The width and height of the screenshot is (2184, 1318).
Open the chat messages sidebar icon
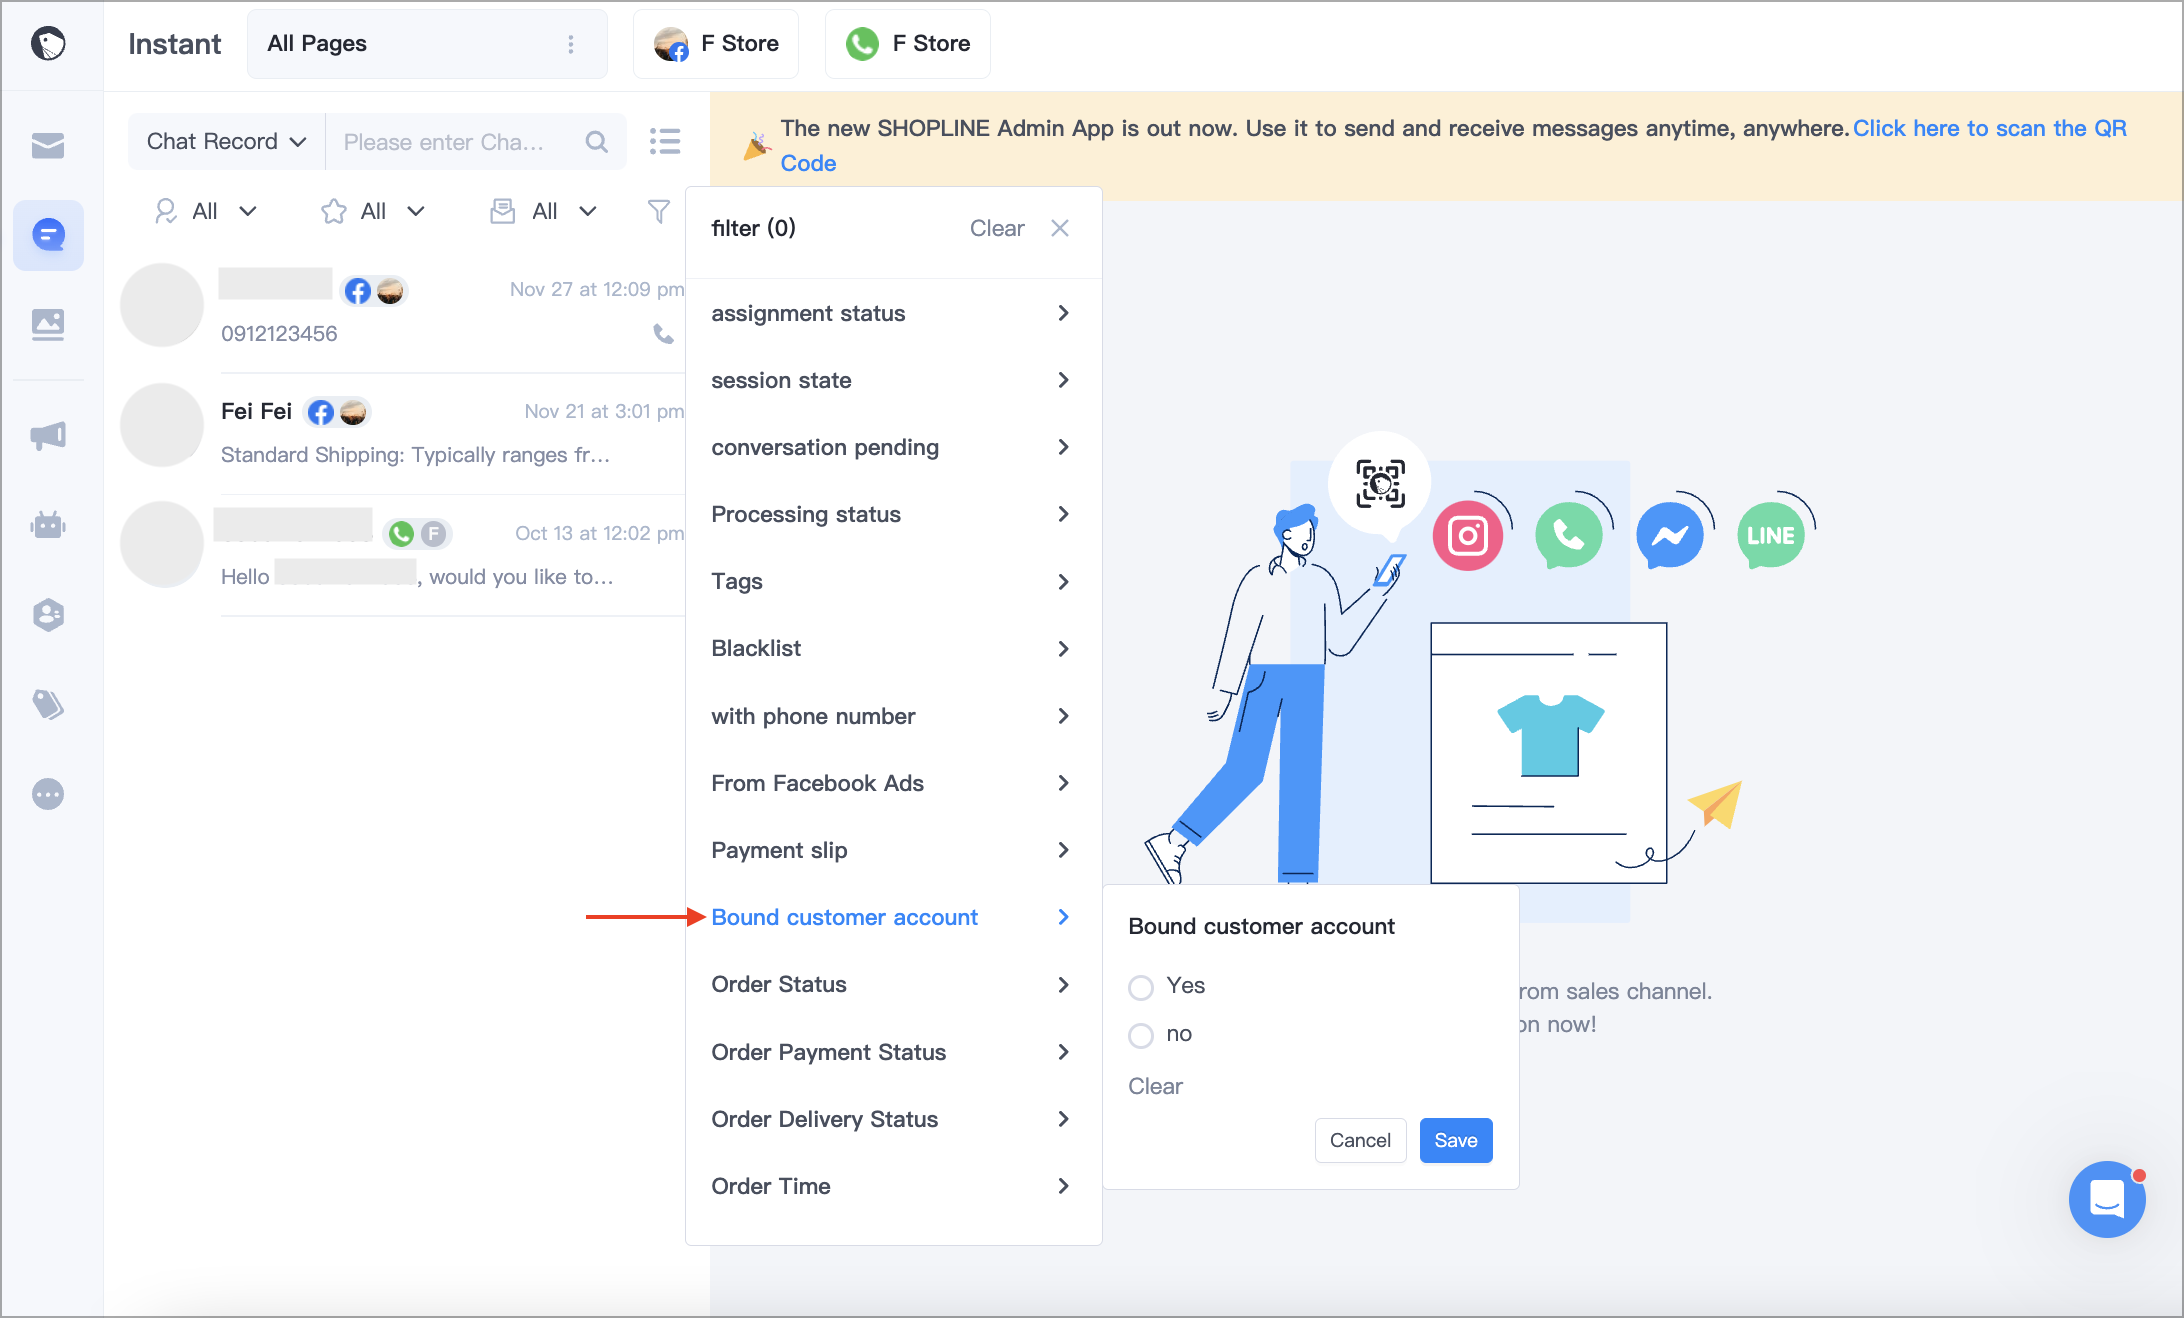pos(48,235)
